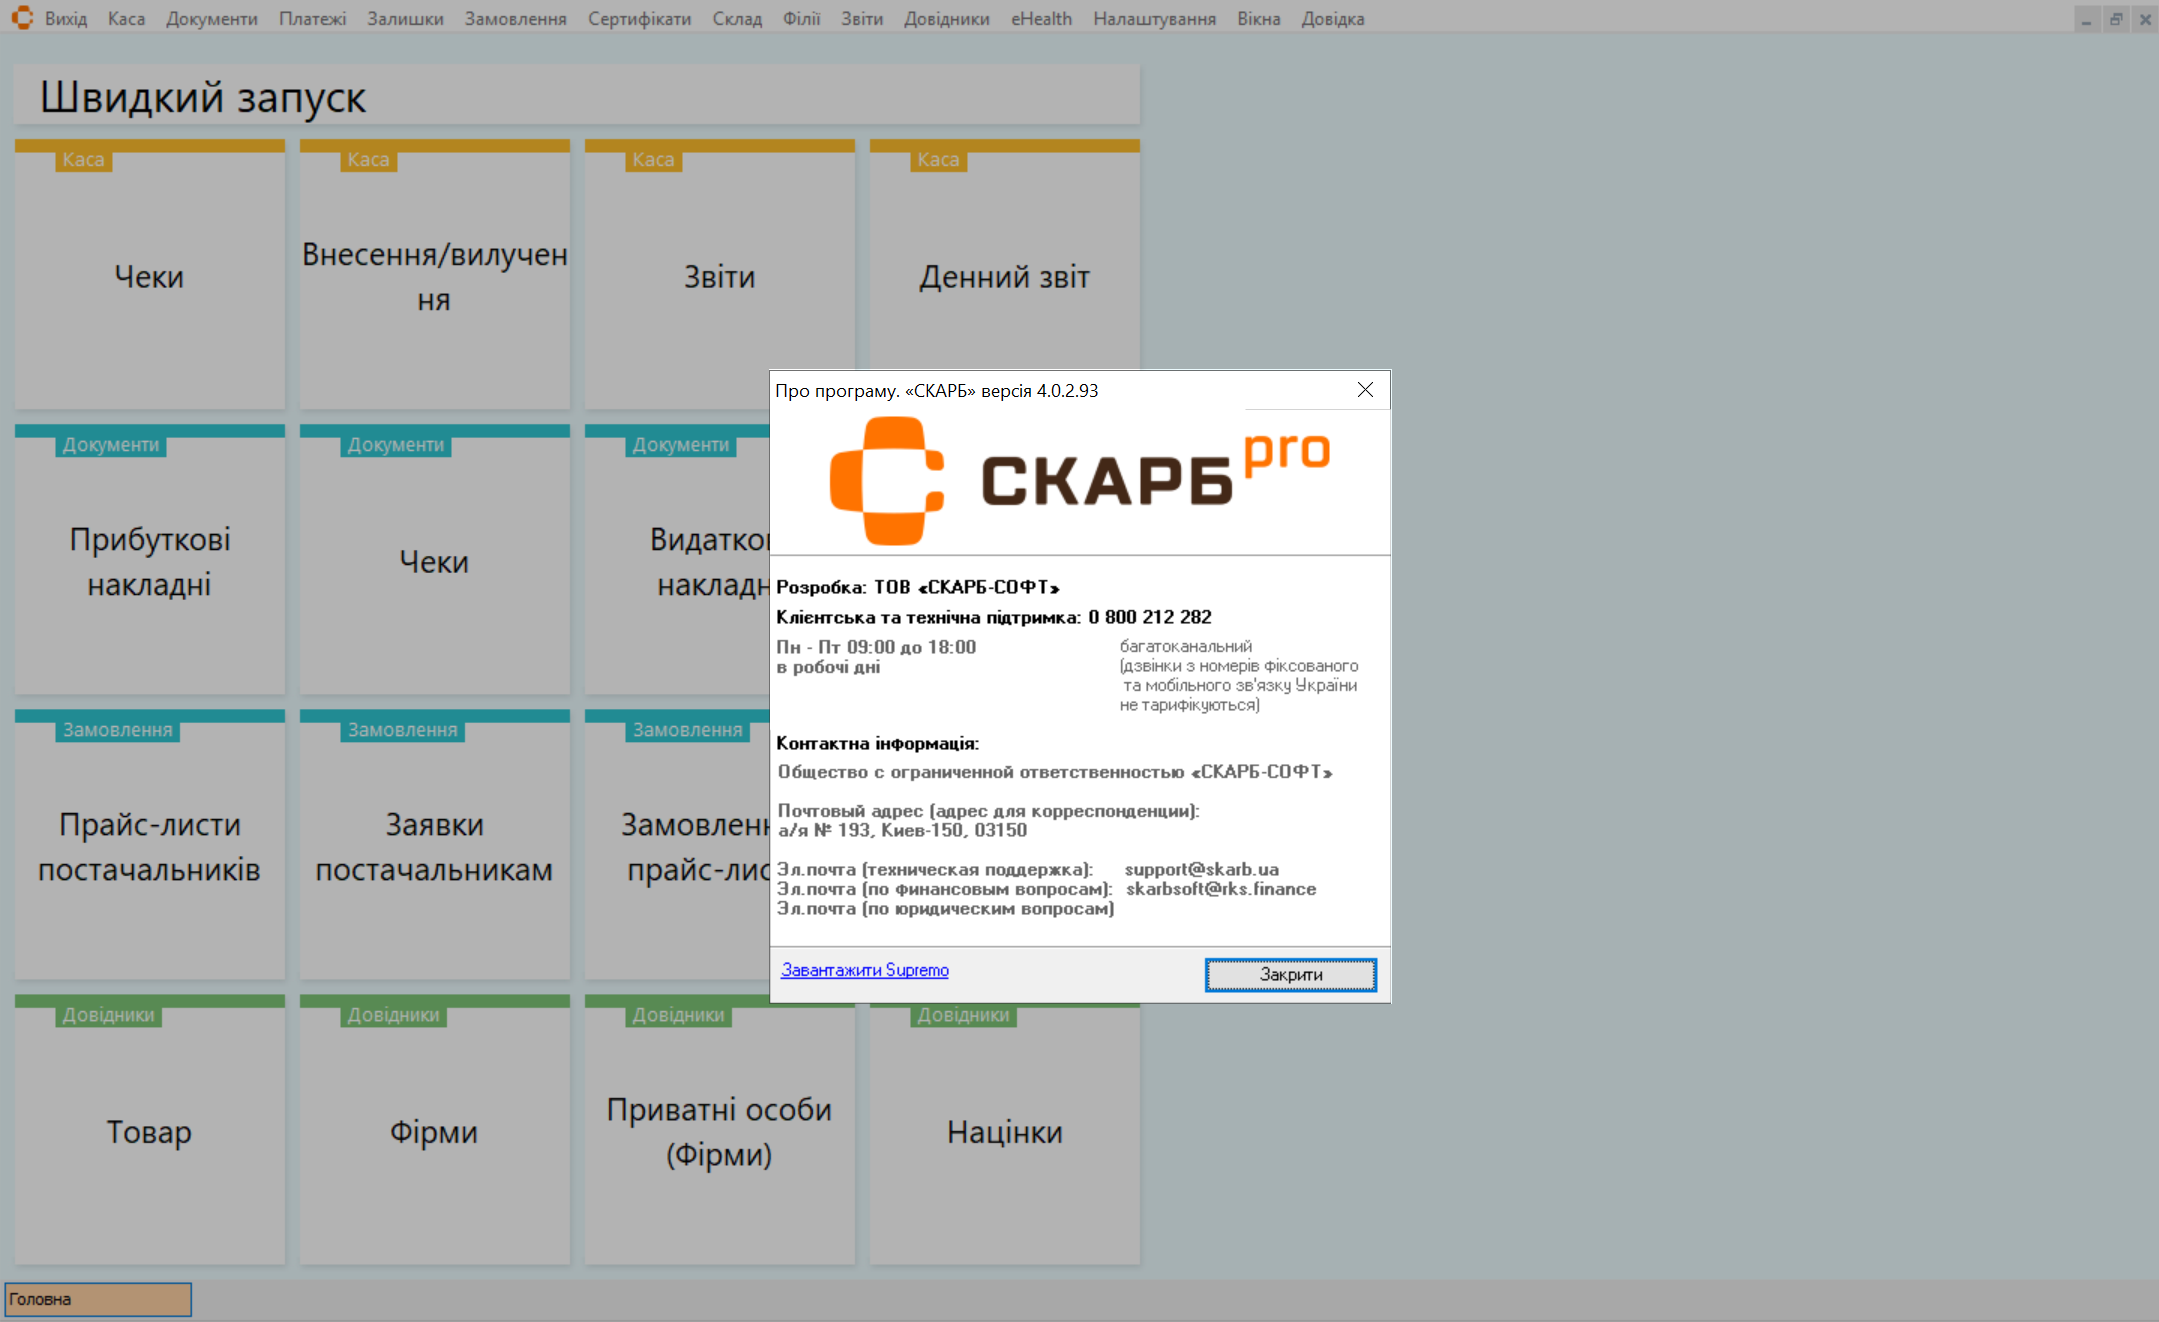This screenshot has height=1322, width=2159.
Task: Open the Каса menu
Action: point(126,19)
